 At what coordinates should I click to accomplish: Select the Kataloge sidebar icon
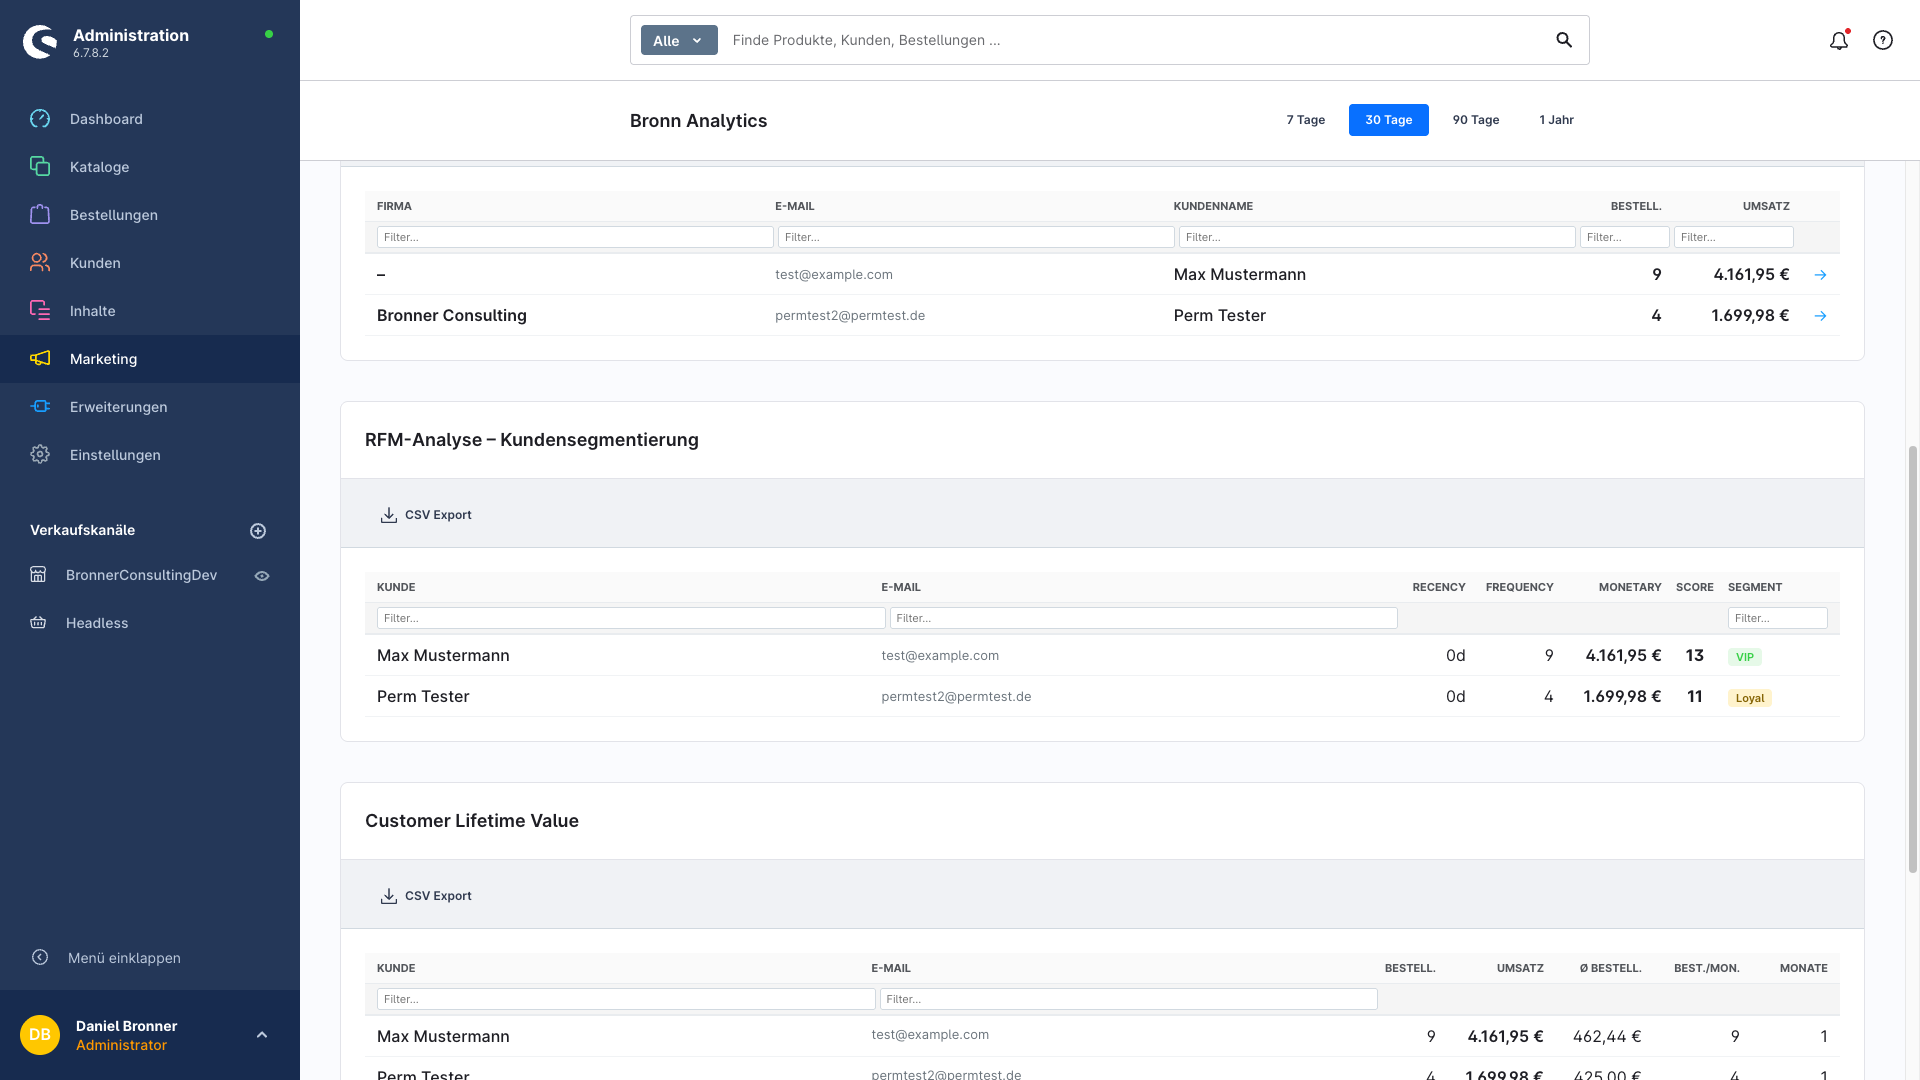click(x=40, y=167)
